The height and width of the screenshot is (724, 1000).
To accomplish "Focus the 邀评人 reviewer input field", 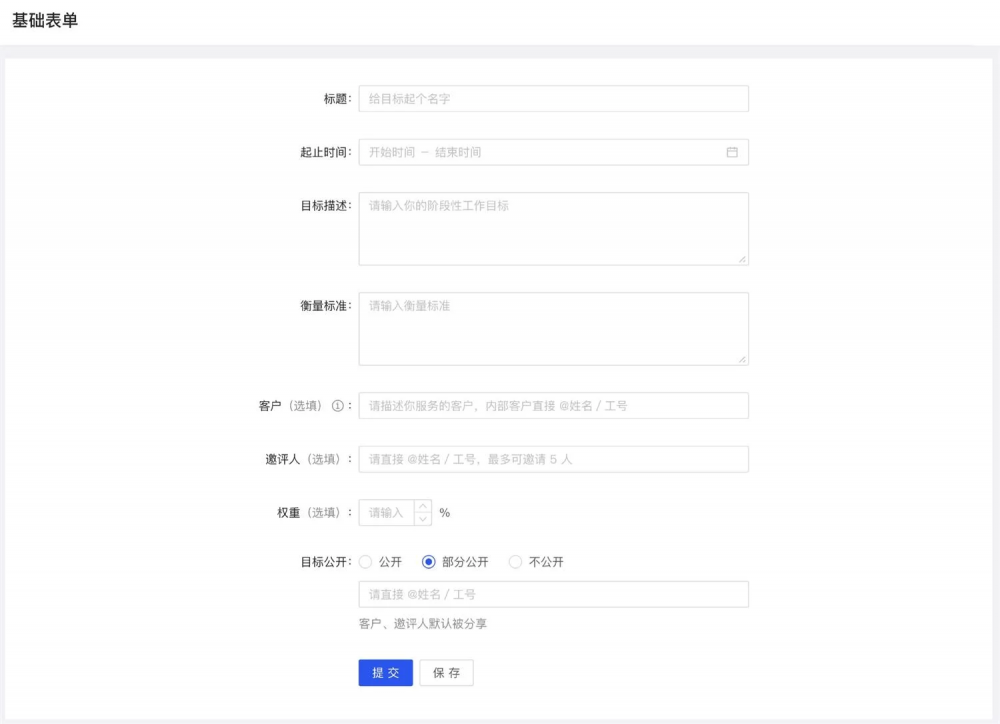I will (x=553, y=459).
